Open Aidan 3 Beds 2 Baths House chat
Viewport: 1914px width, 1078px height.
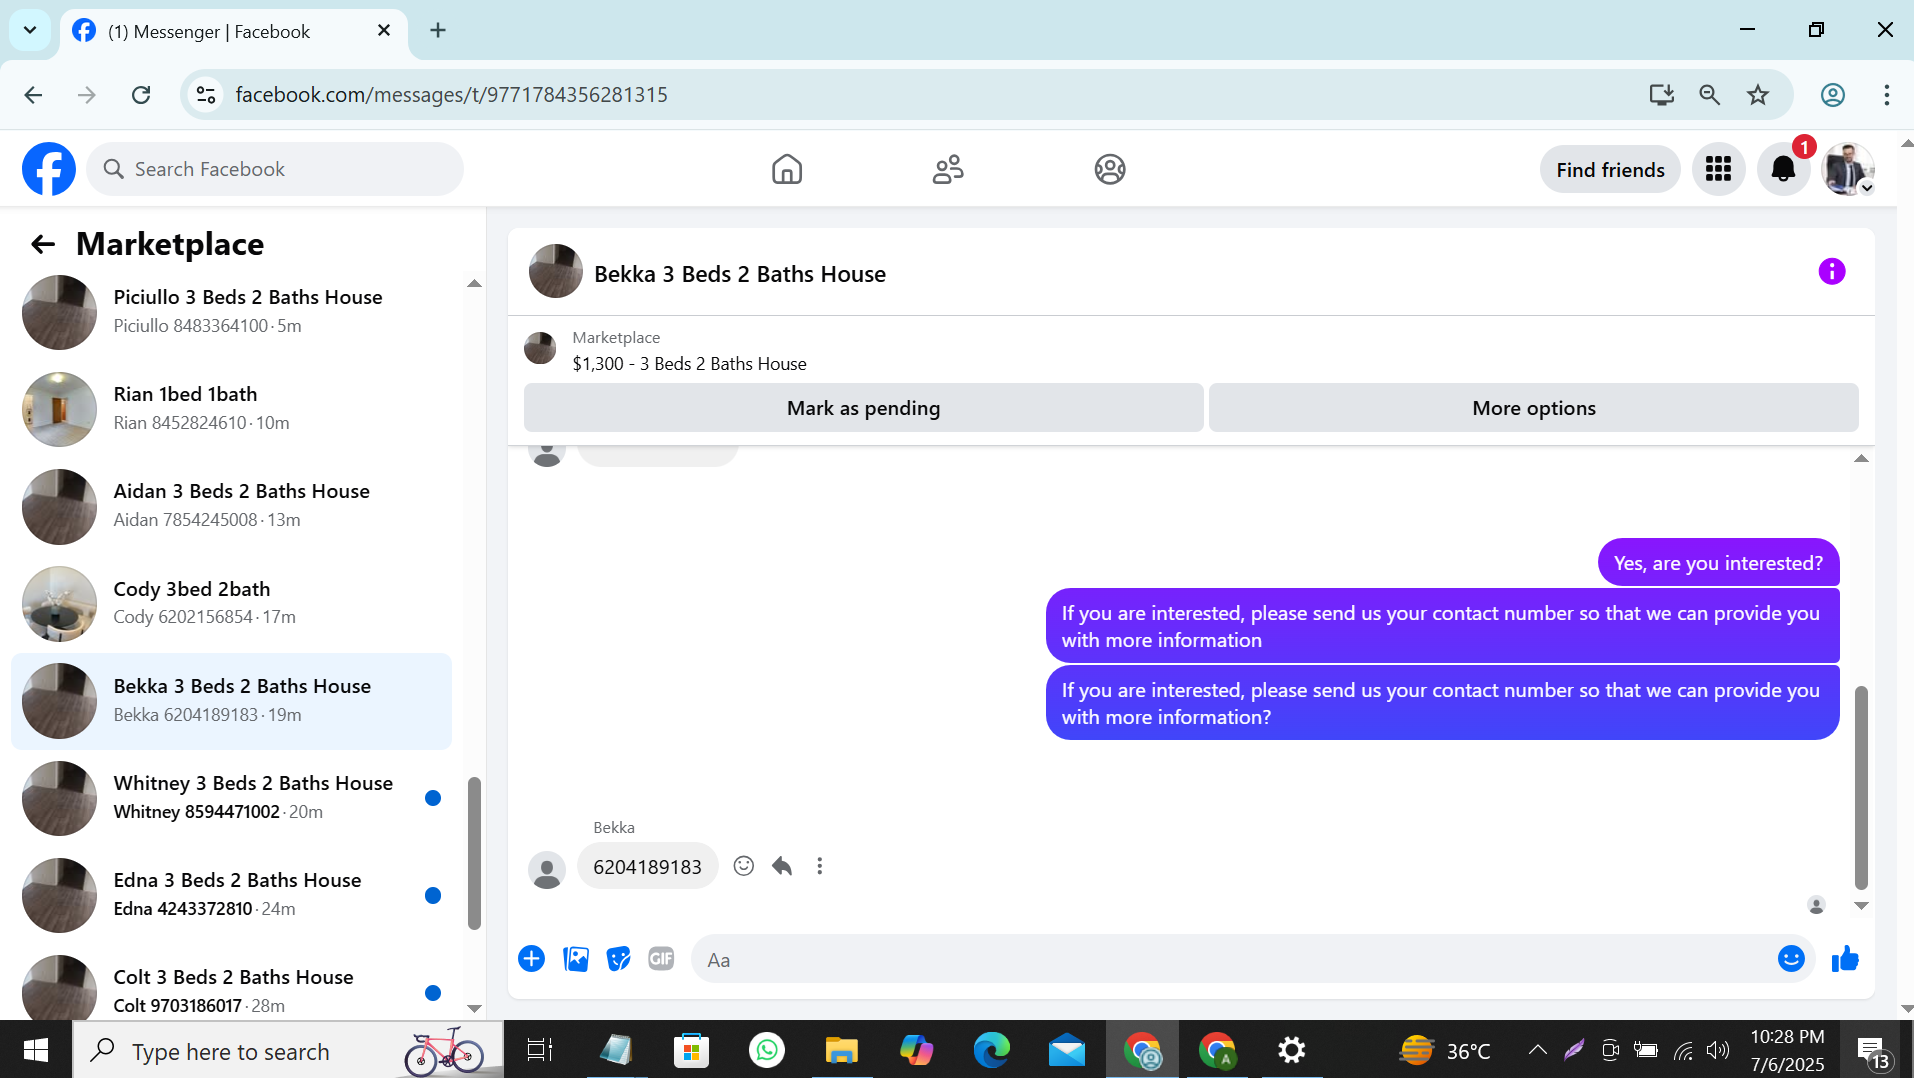pyautogui.click(x=232, y=506)
